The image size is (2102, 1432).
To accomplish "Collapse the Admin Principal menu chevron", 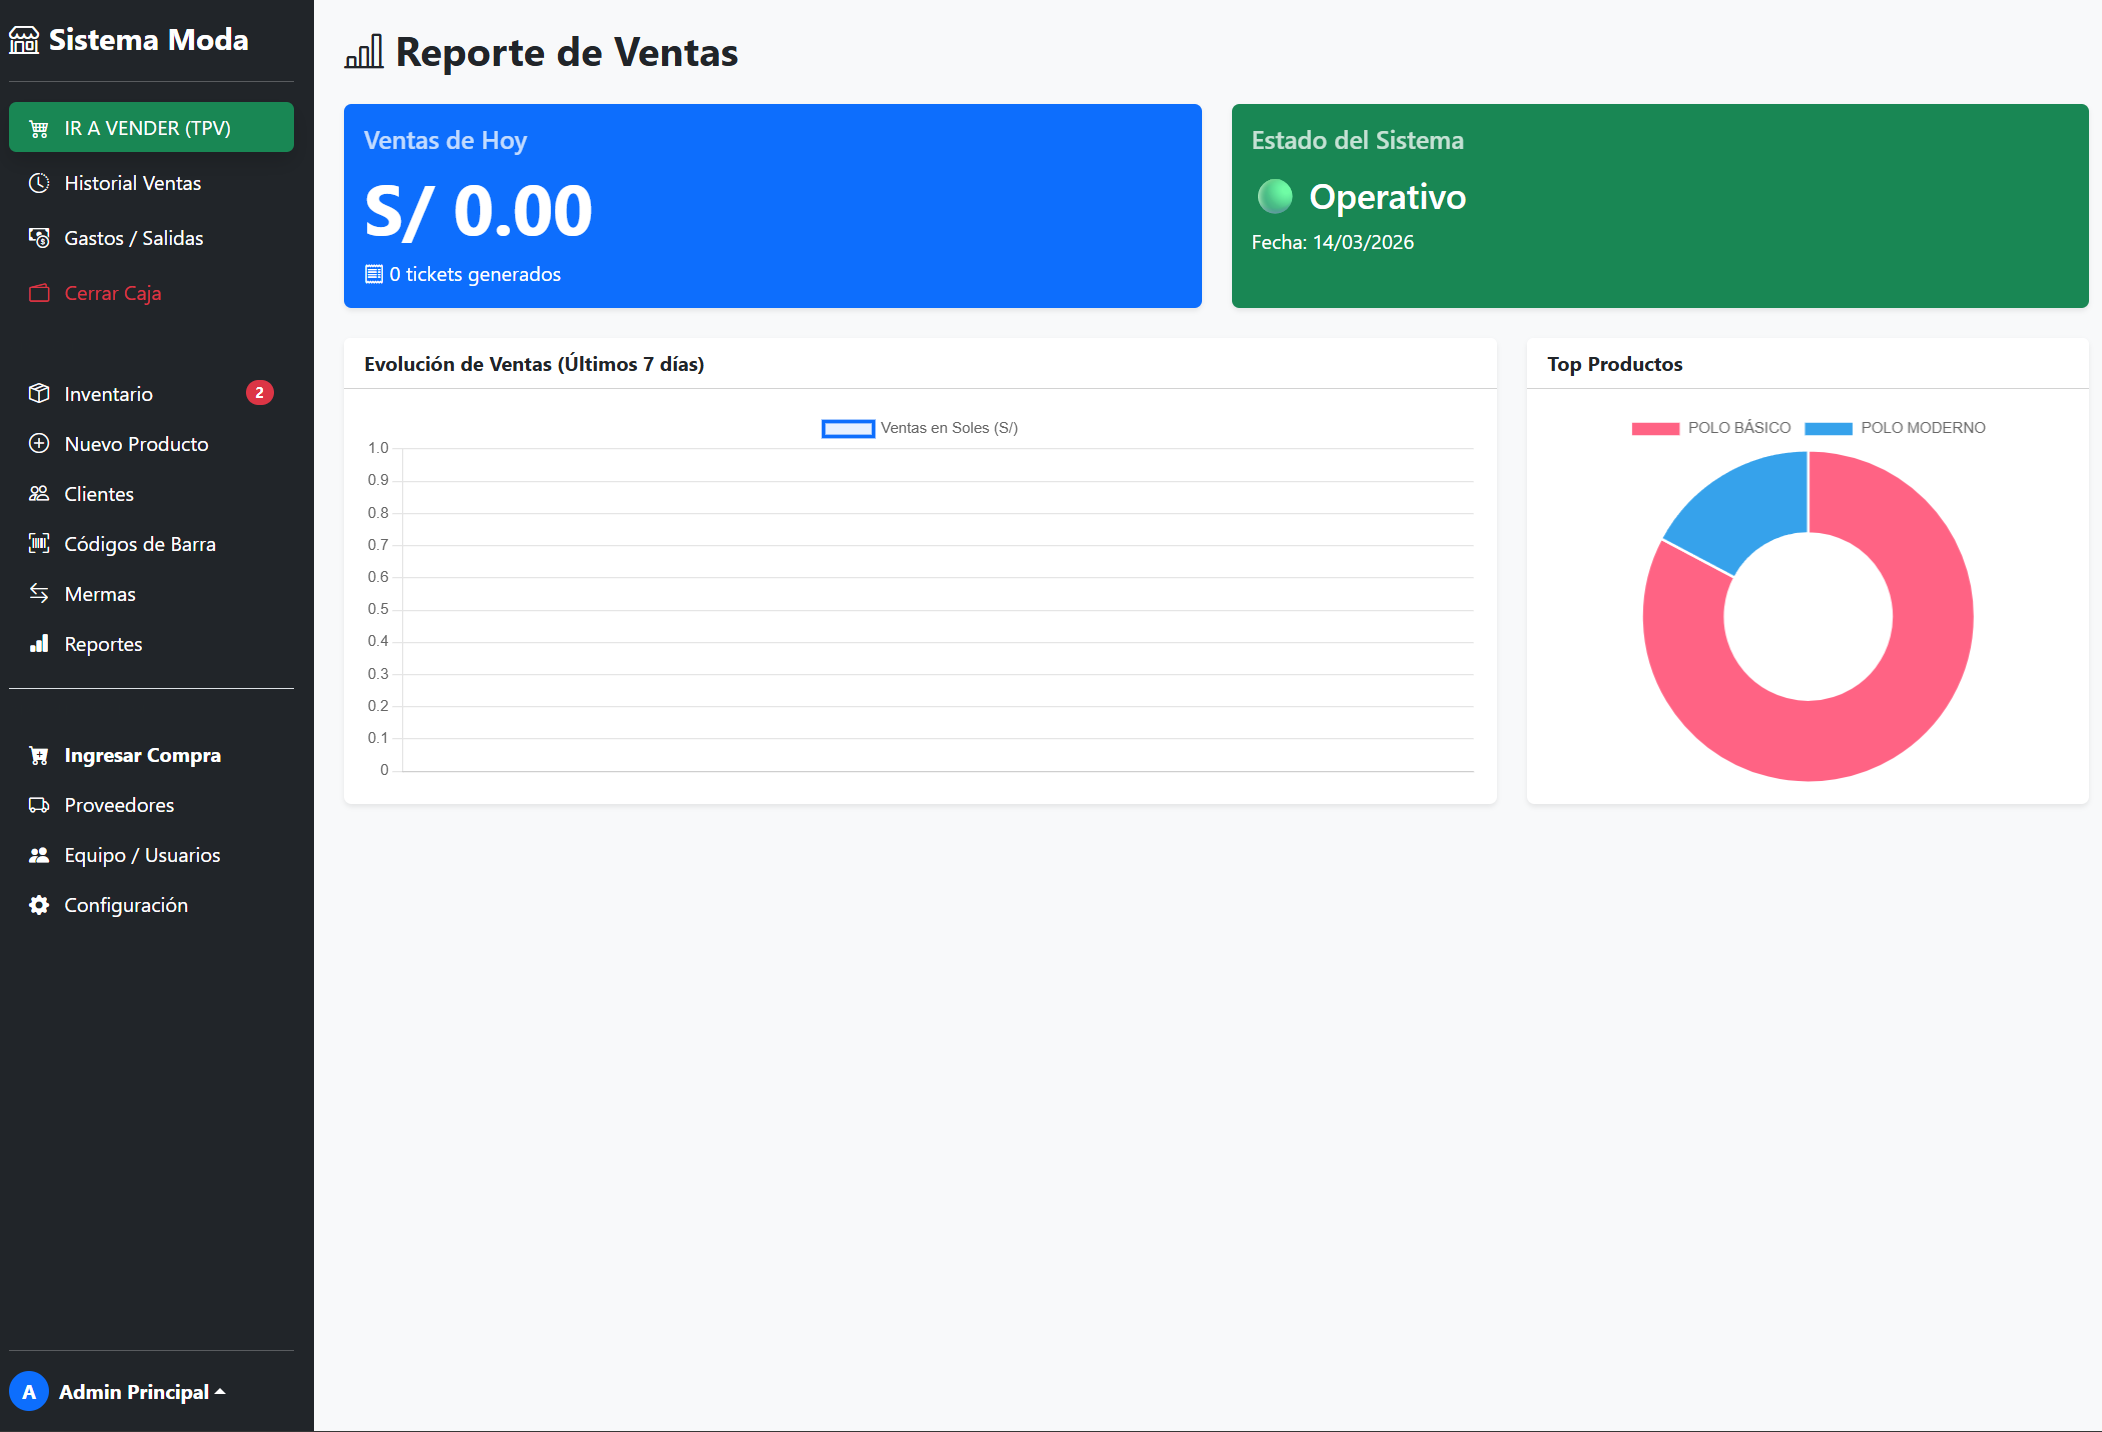I will click(x=221, y=1391).
